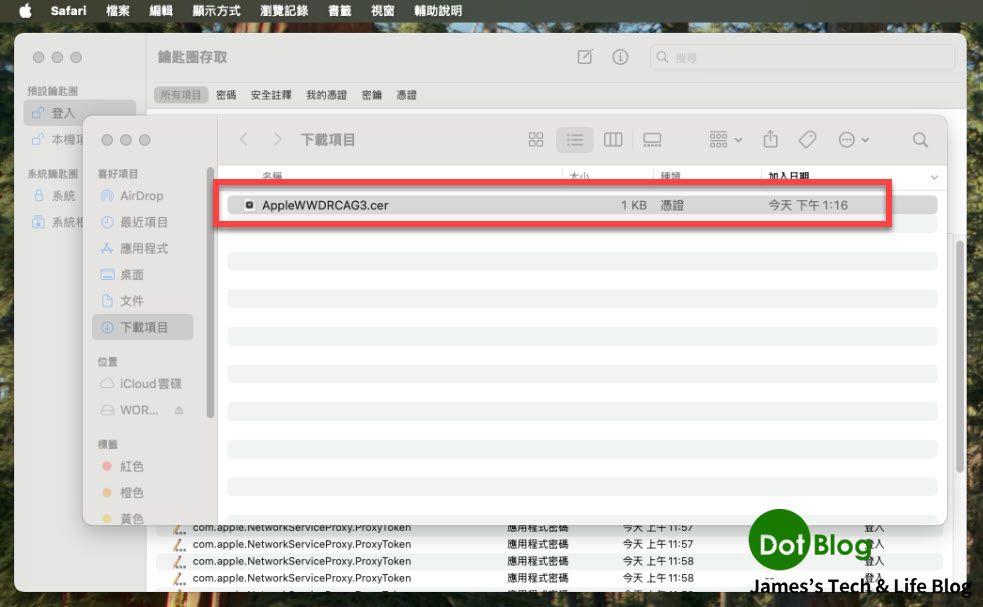Image resolution: width=983 pixels, height=607 pixels.
Task: Open the 檔案 menu in menu bar
Action: click(x=117, y=11)
